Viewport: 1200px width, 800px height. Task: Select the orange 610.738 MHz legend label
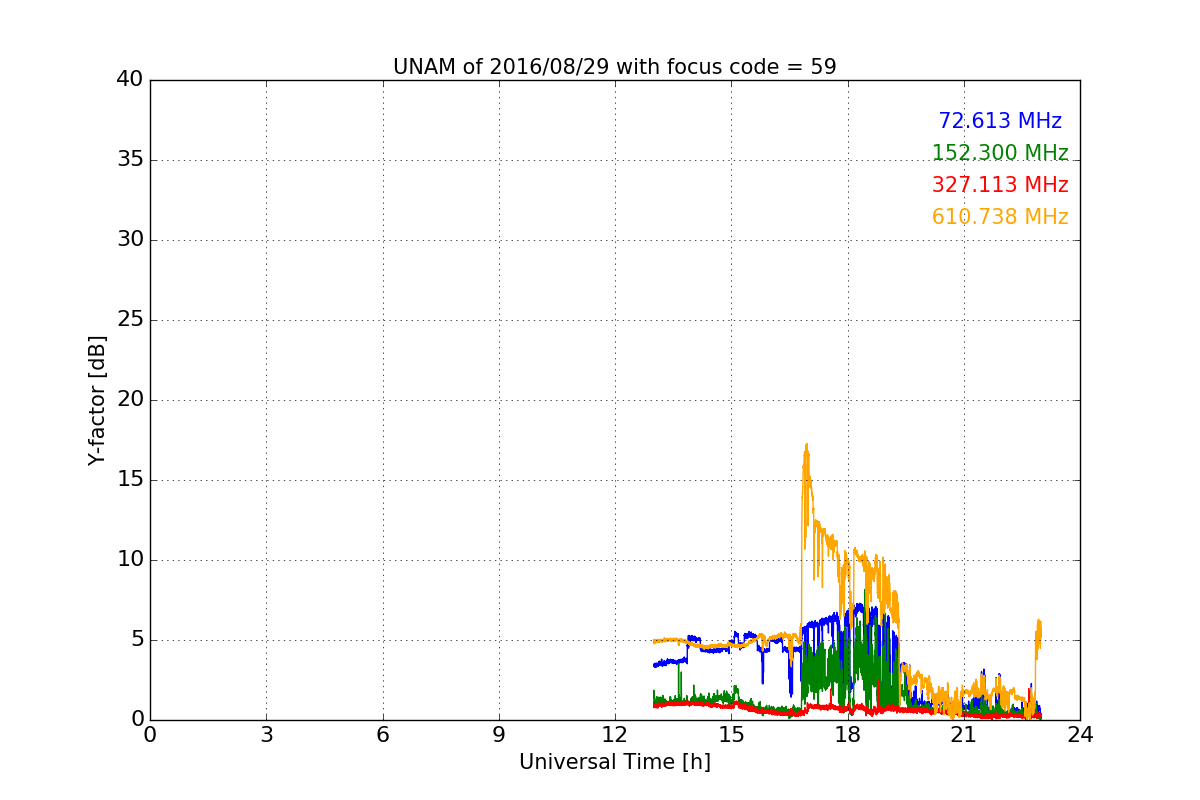point(1000,217)
